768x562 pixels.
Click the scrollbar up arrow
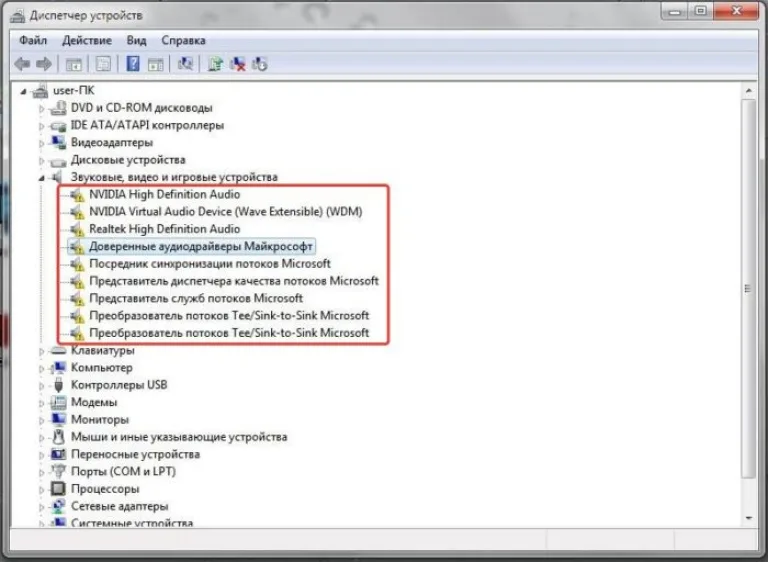[748, 91]
